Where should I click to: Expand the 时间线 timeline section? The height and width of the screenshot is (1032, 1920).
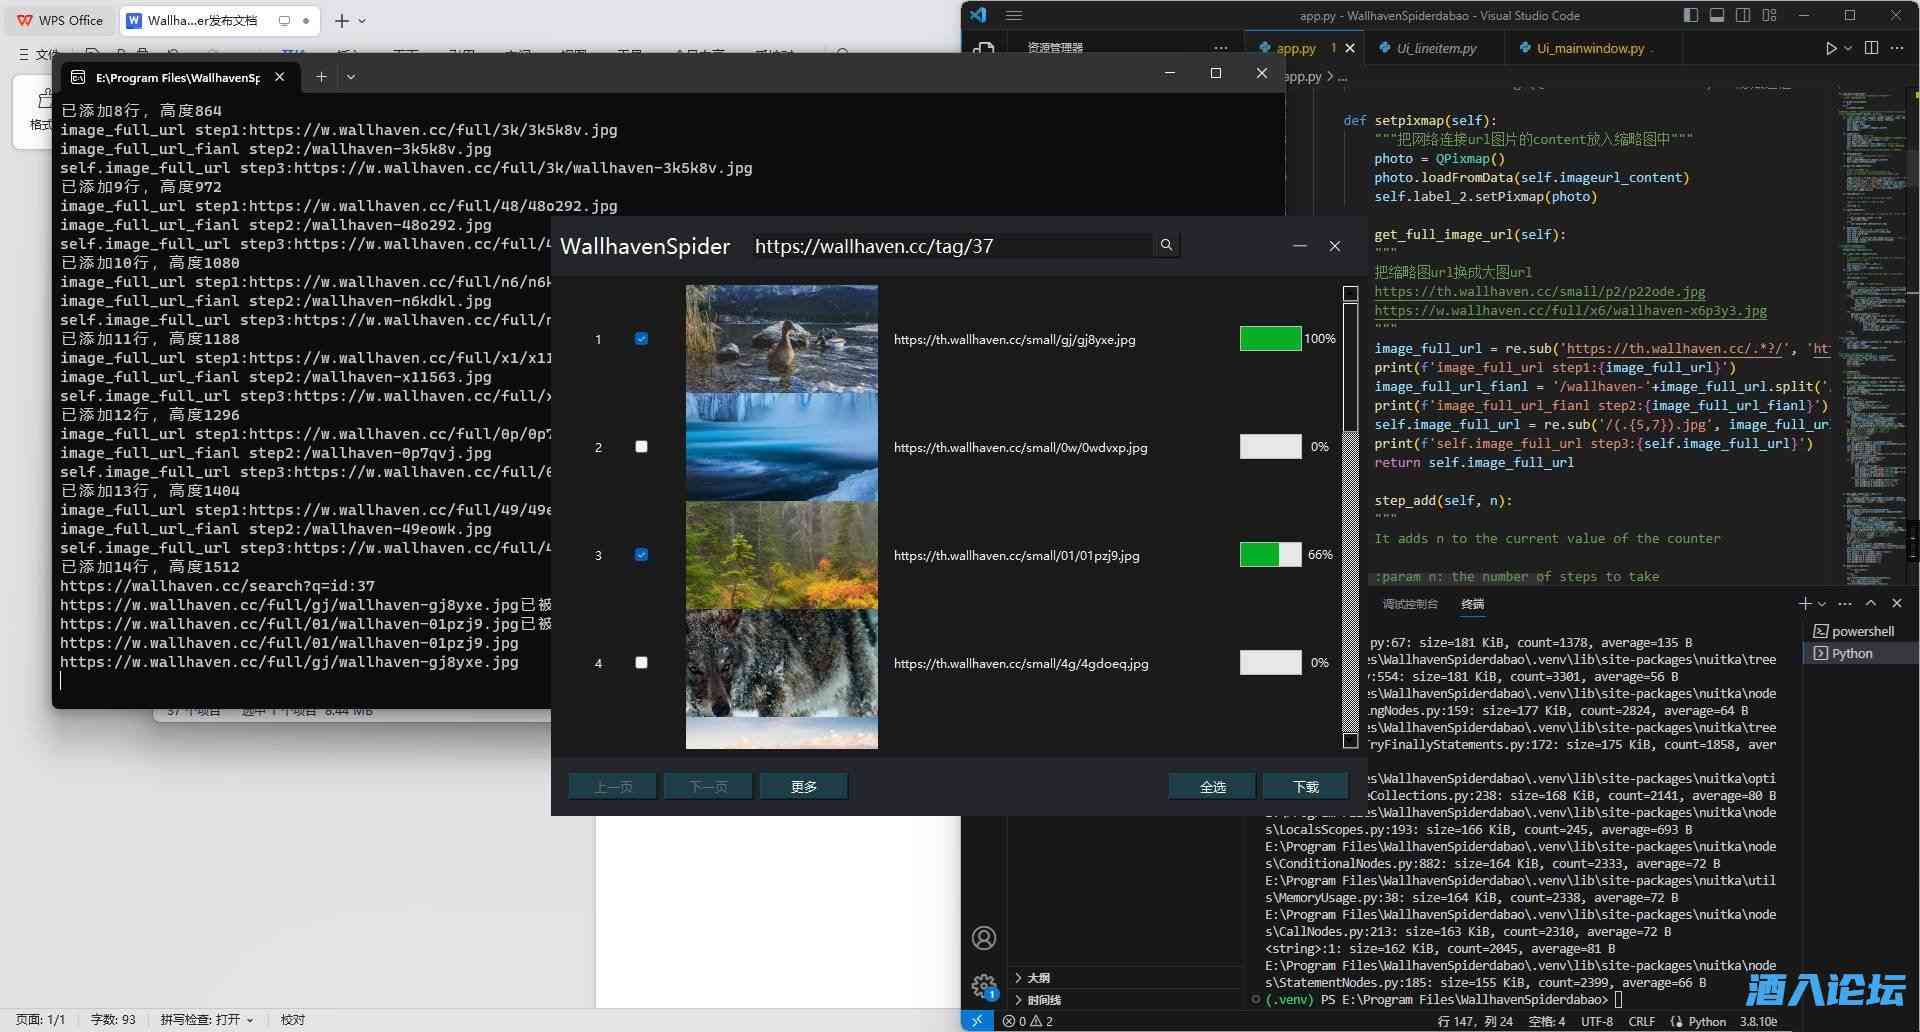tap(1043, 1000)
